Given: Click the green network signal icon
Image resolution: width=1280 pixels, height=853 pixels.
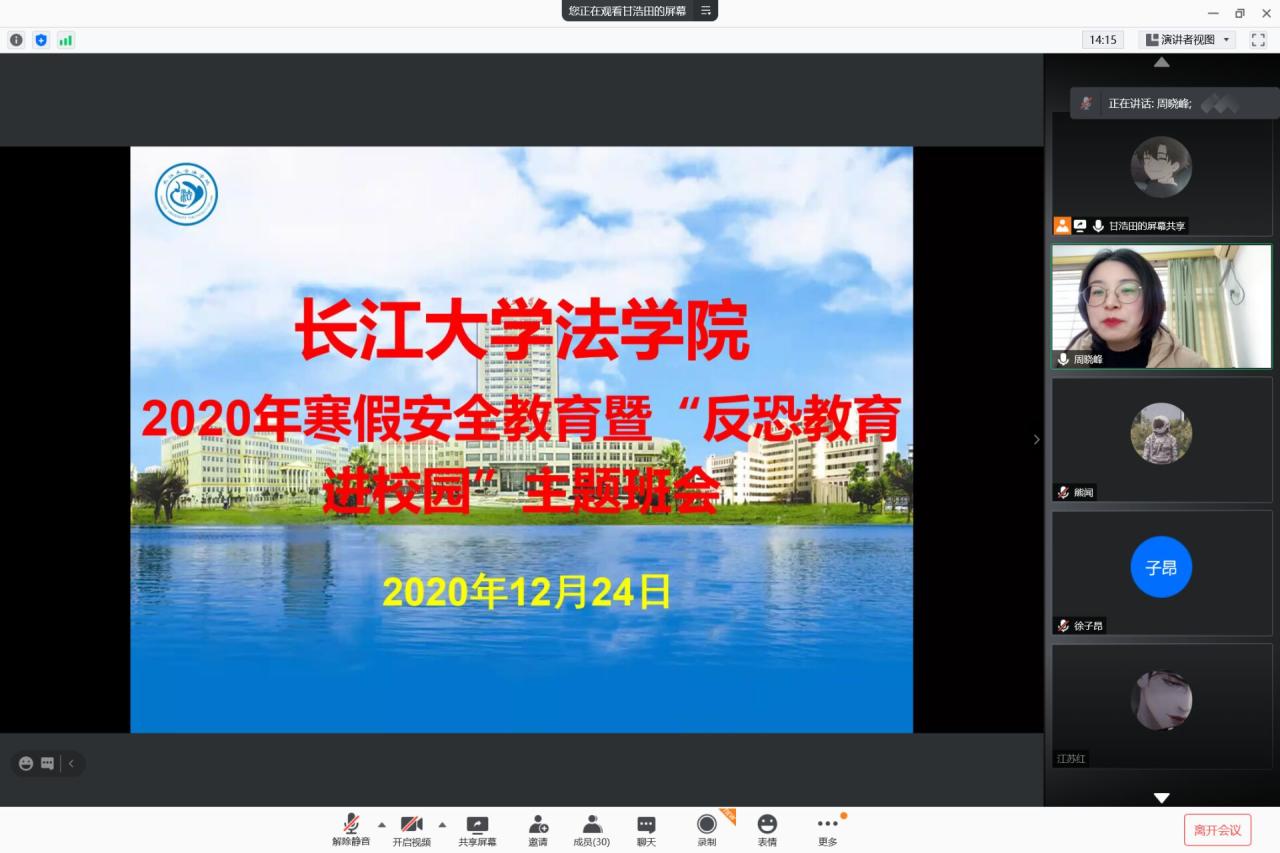Looking at the screenshot, I should (x=66, y=40).
